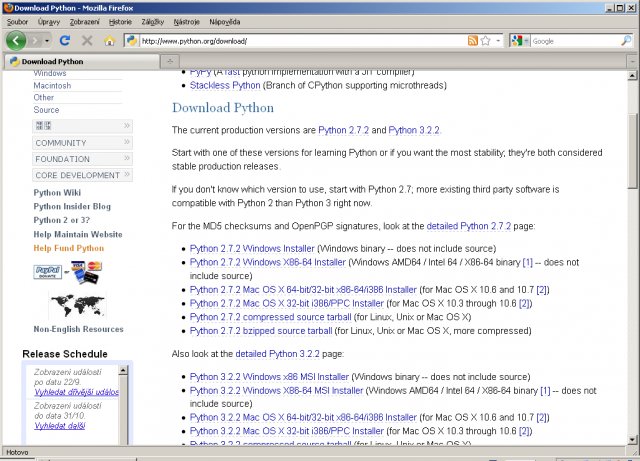The image size is (640, 461).
Task: Click the Help Fund Python link
Action: click(x=69, y=248)
